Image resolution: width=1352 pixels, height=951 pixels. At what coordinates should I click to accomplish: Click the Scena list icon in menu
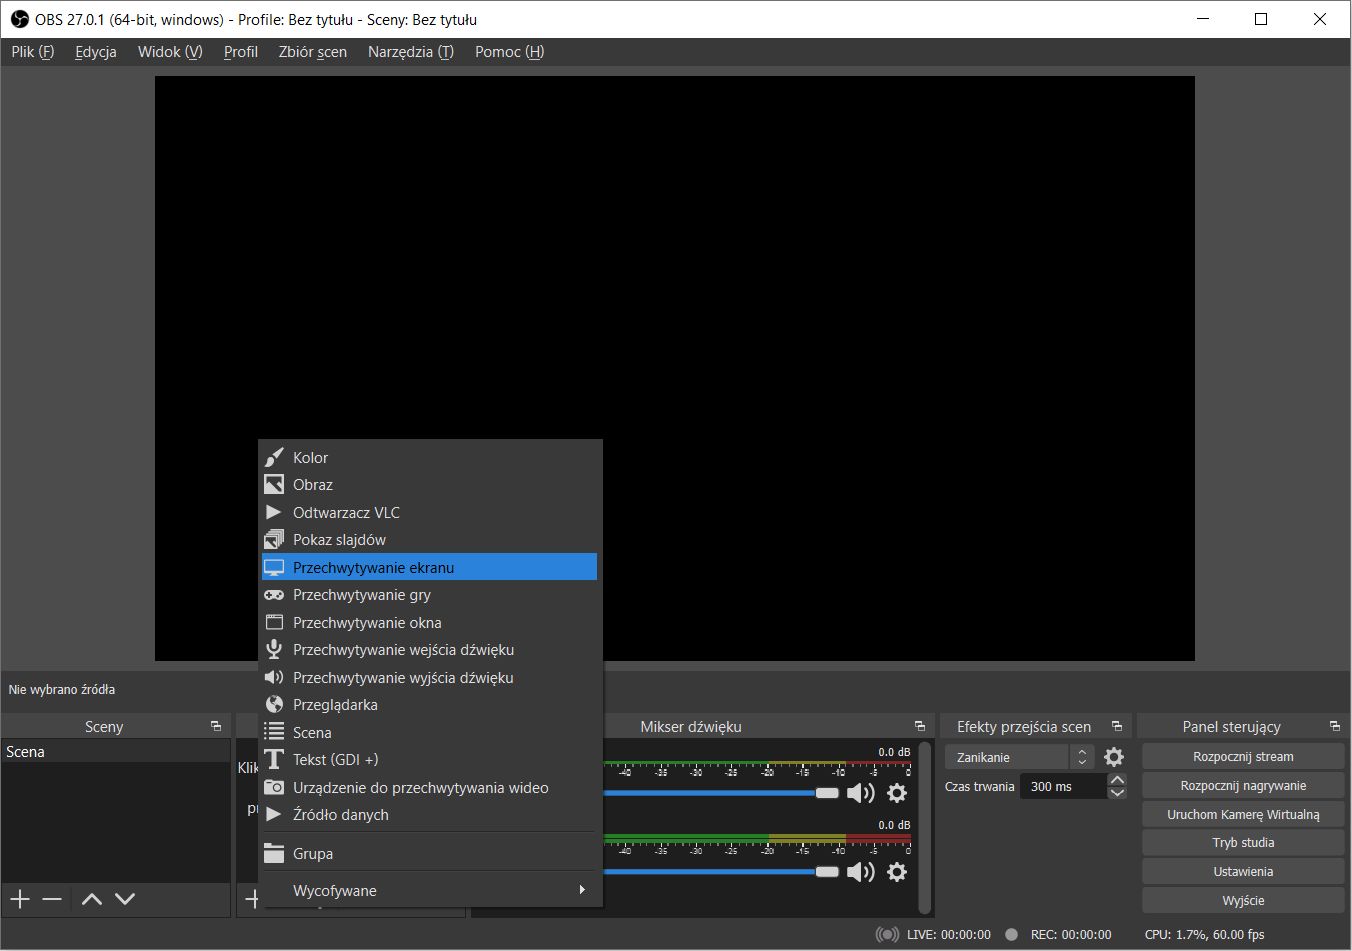pos(273,732)
